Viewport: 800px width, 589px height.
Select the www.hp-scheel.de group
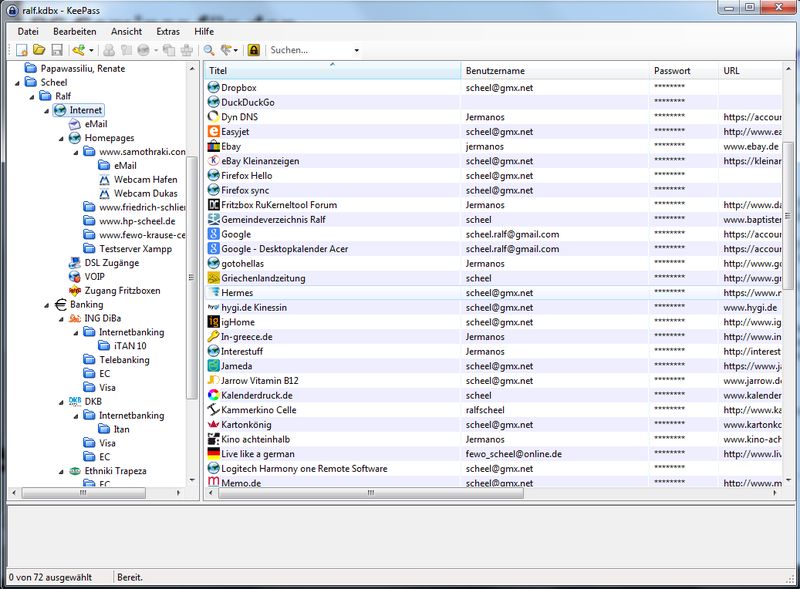point(137,221)
